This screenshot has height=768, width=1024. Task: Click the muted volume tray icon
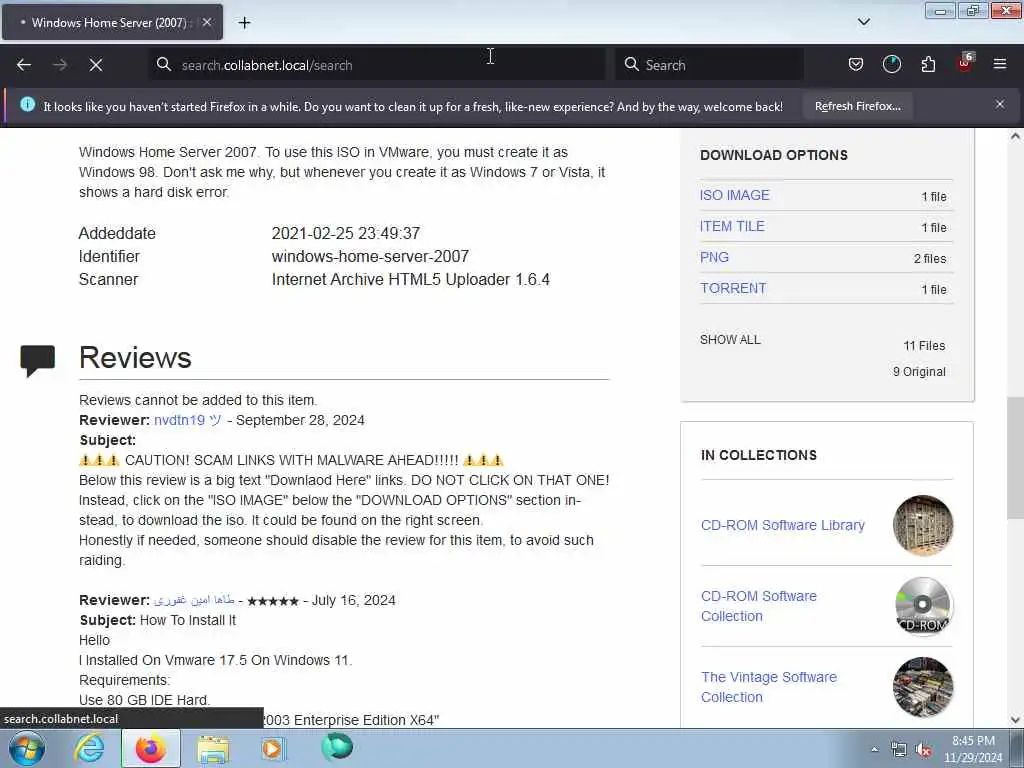tap(923, 750)
